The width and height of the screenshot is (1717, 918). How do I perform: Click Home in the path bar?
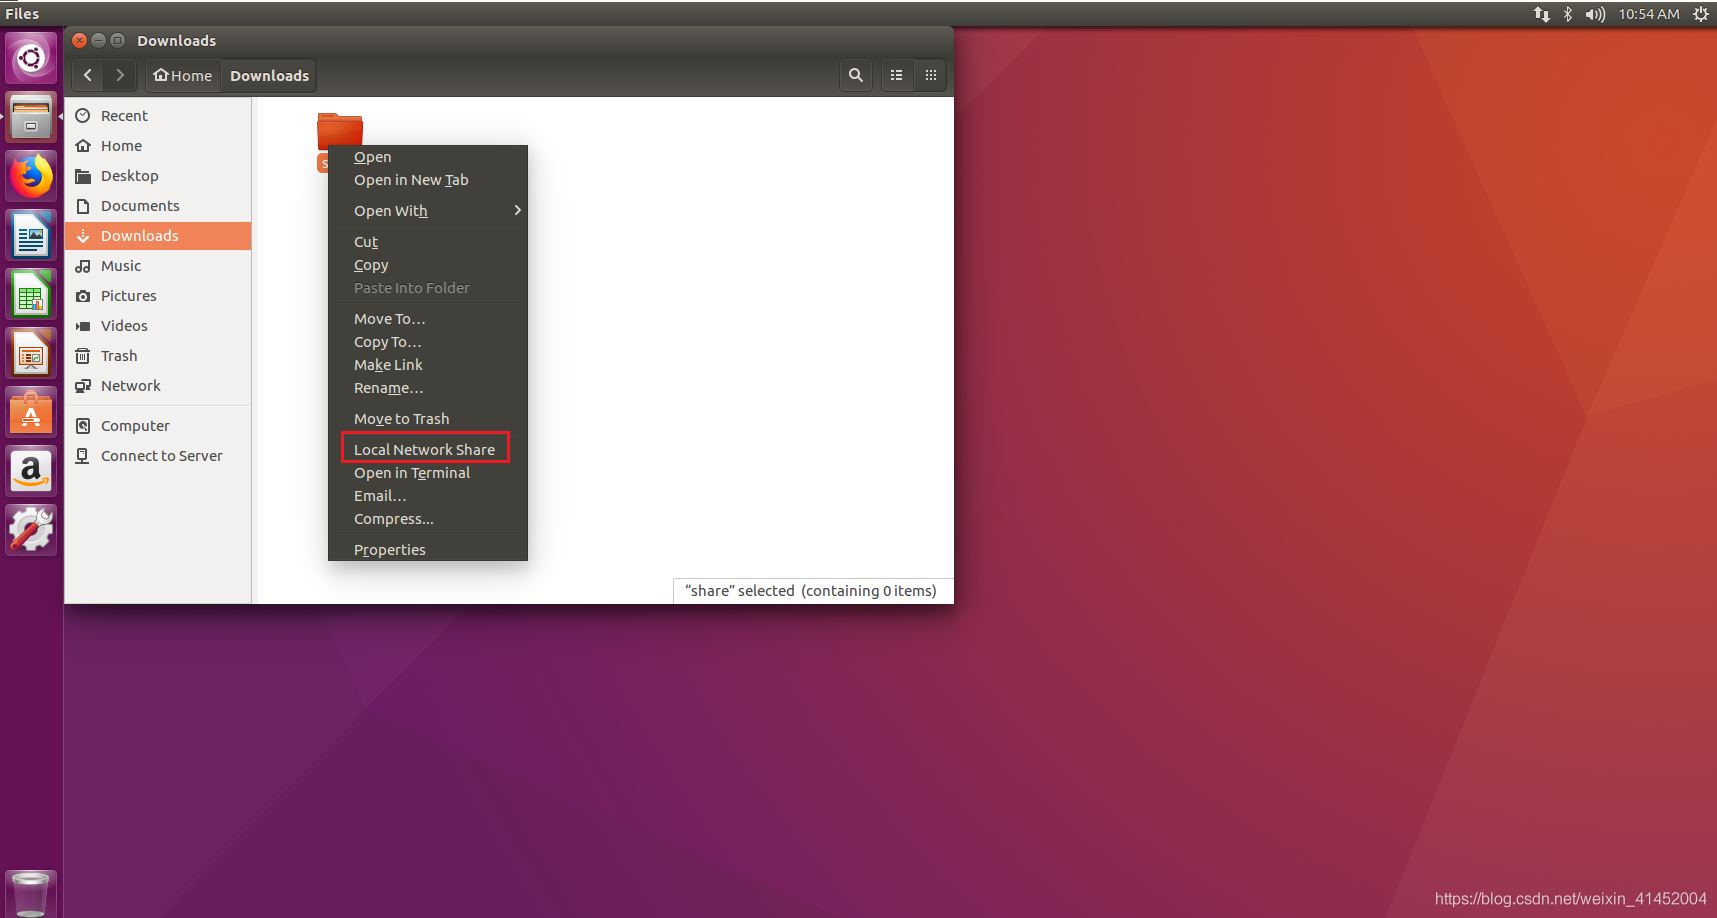coord(183,75)
